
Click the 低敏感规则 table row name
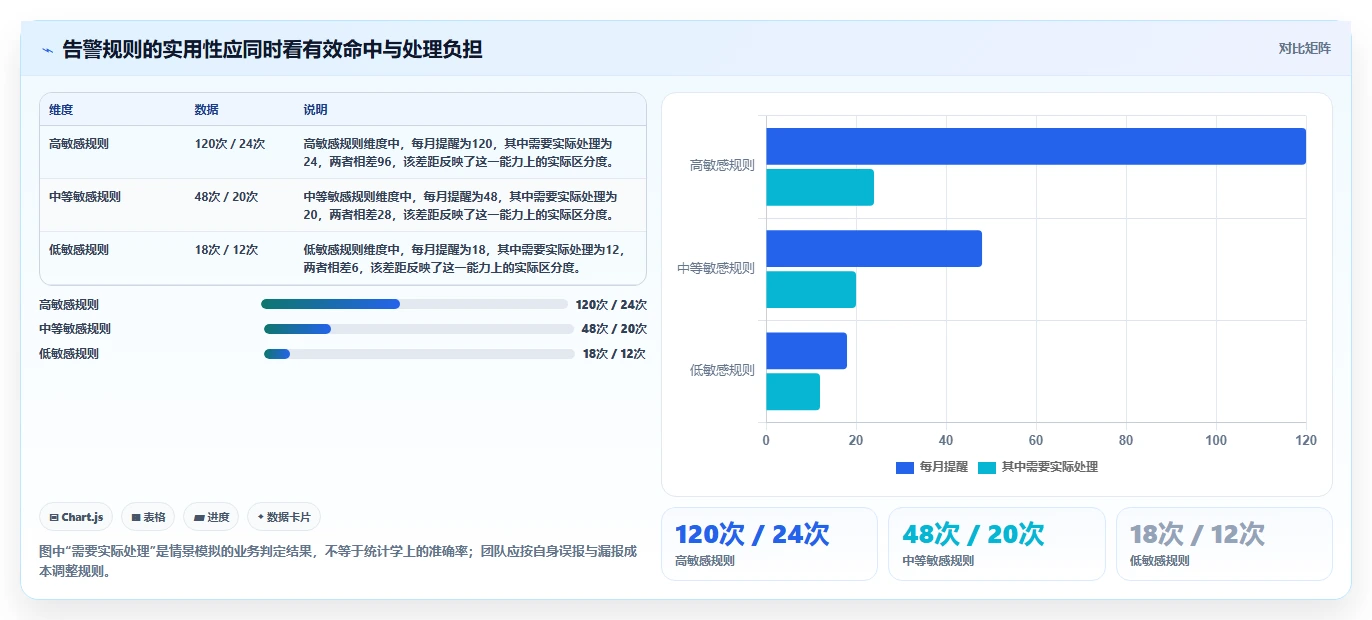[79, 250]
